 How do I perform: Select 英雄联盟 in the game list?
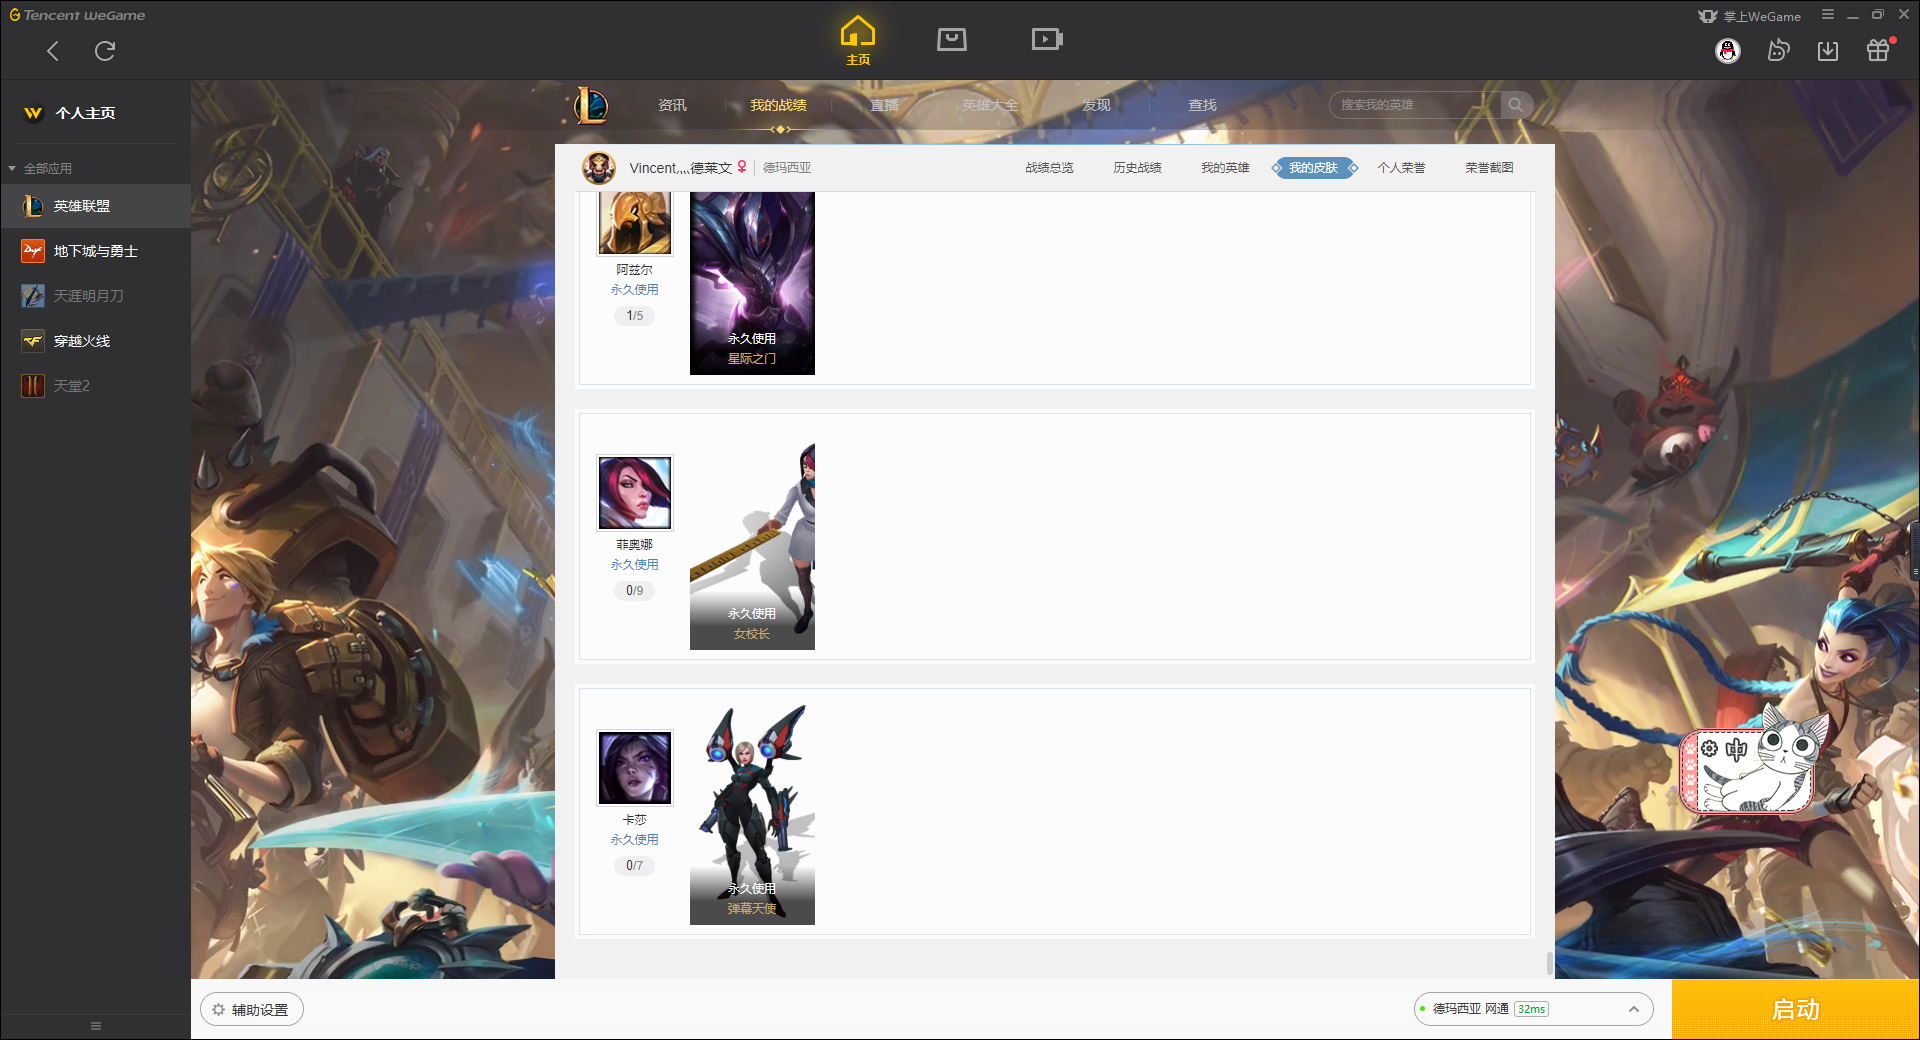click(95, 206)
